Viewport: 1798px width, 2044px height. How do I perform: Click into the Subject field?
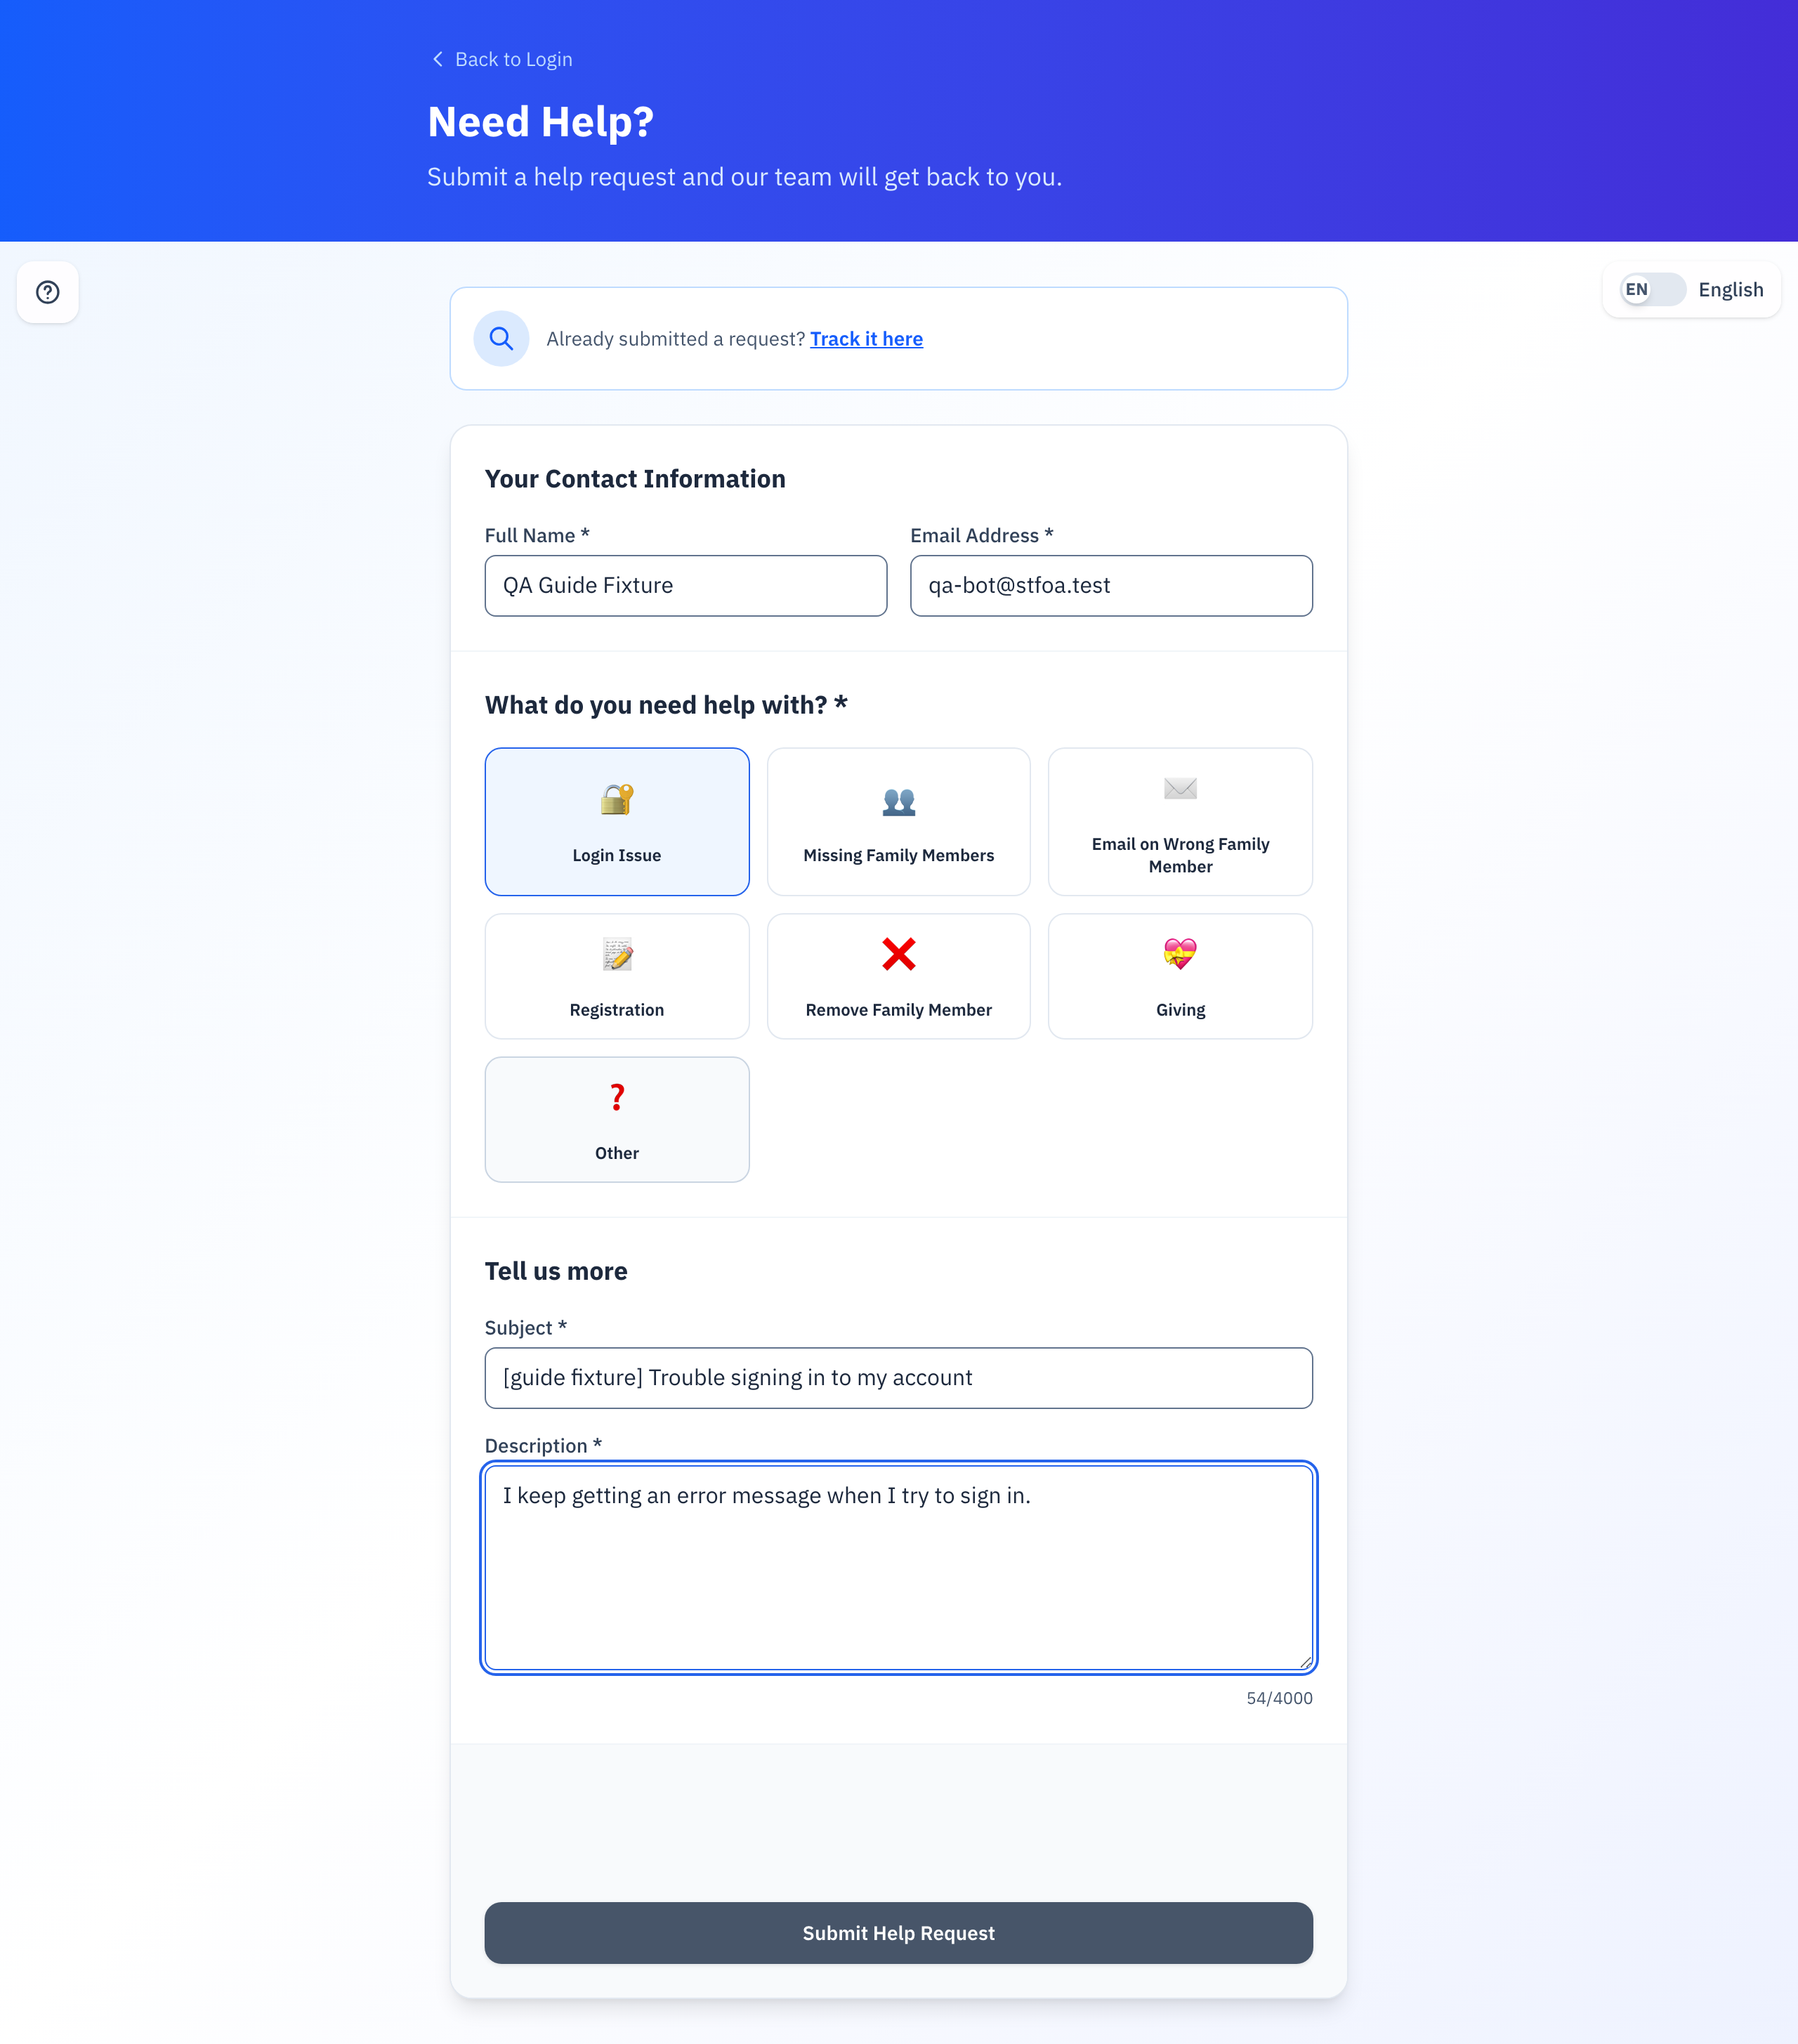tap(898, 1378)
